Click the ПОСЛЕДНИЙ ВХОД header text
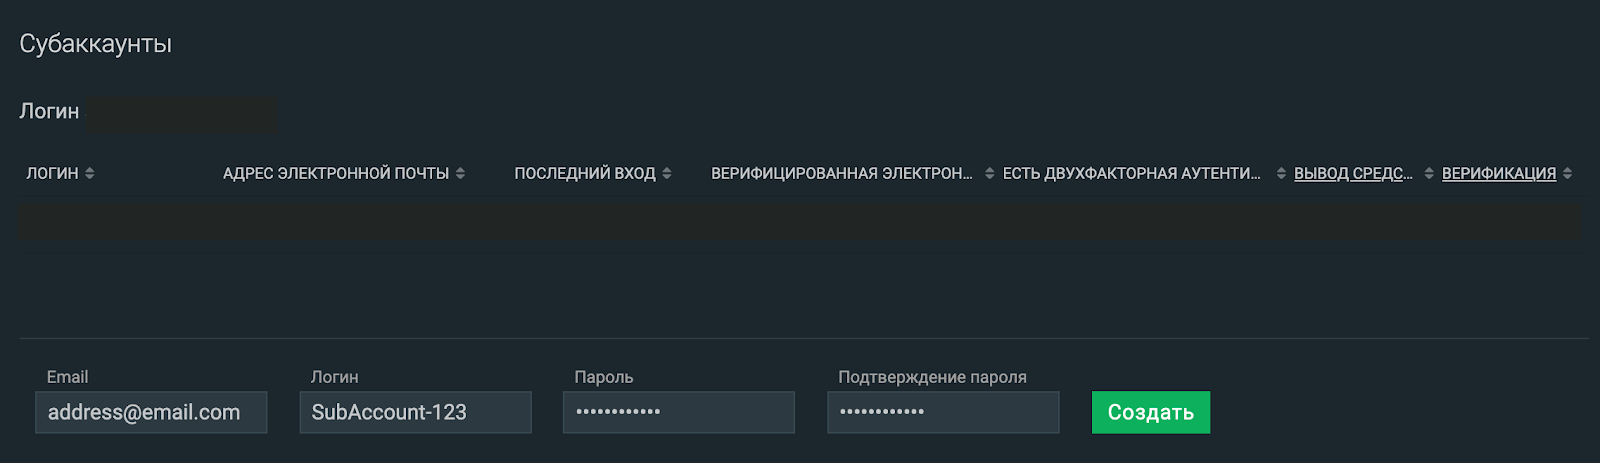Viewport: 1600px width, 463px height. point(585,173)
